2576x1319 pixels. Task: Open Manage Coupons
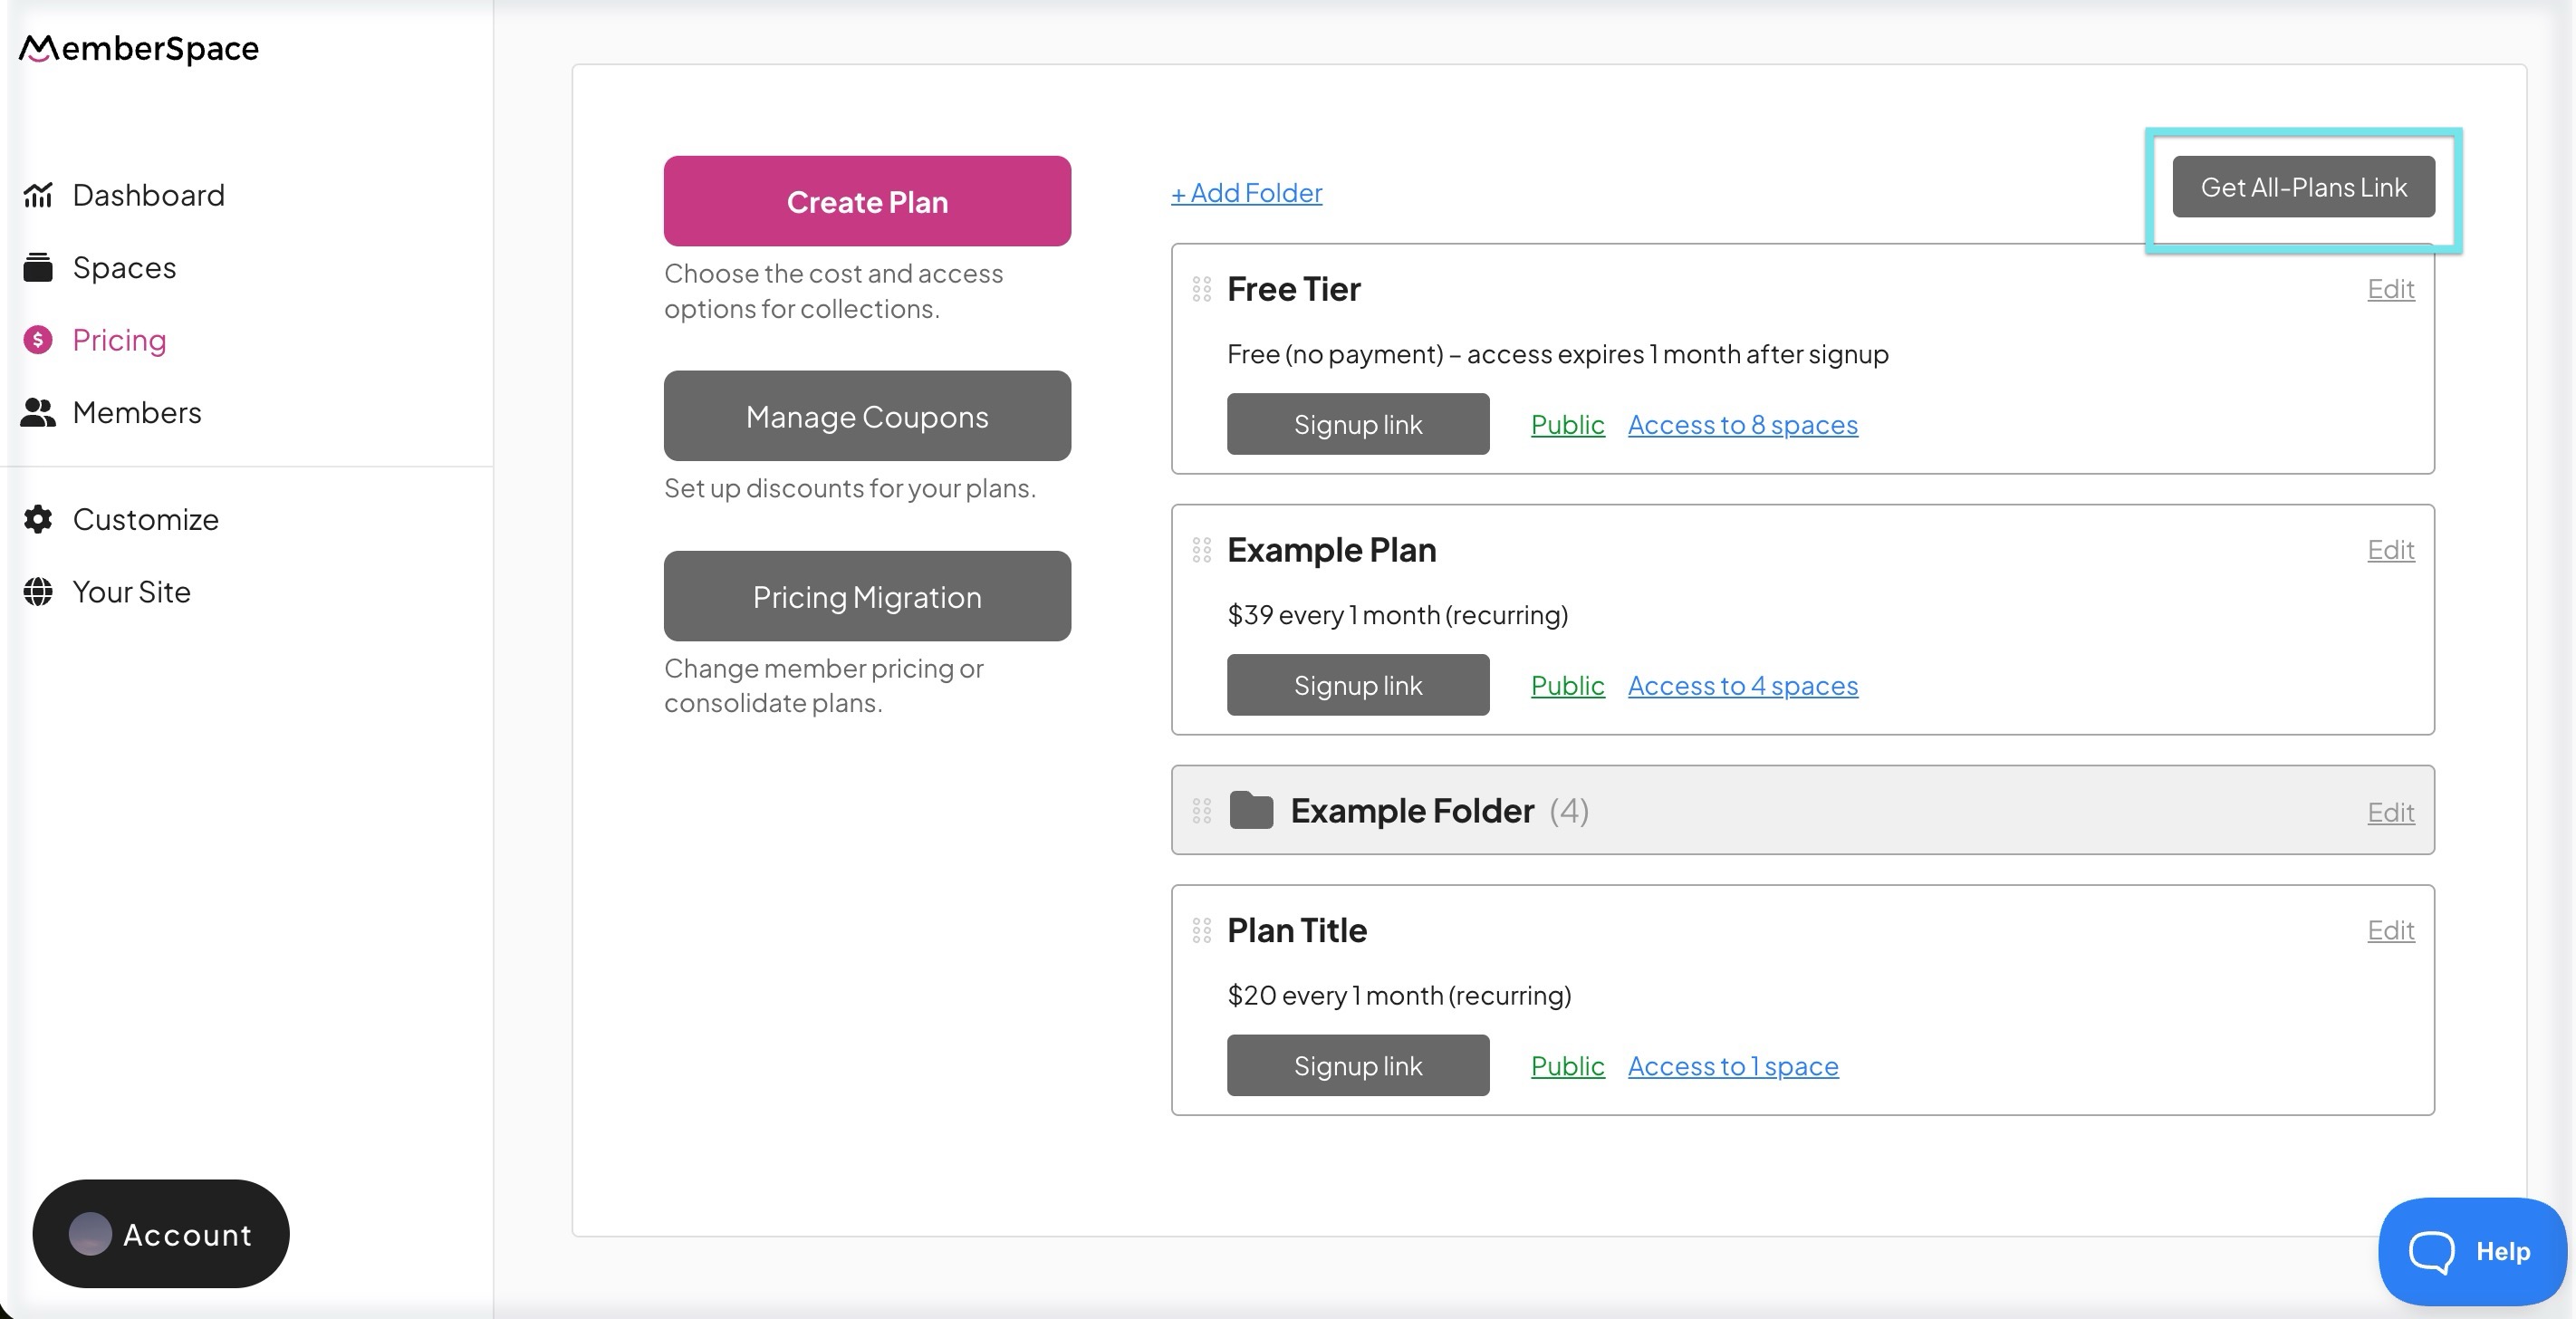pyautogui.click(x=867, y=416)
